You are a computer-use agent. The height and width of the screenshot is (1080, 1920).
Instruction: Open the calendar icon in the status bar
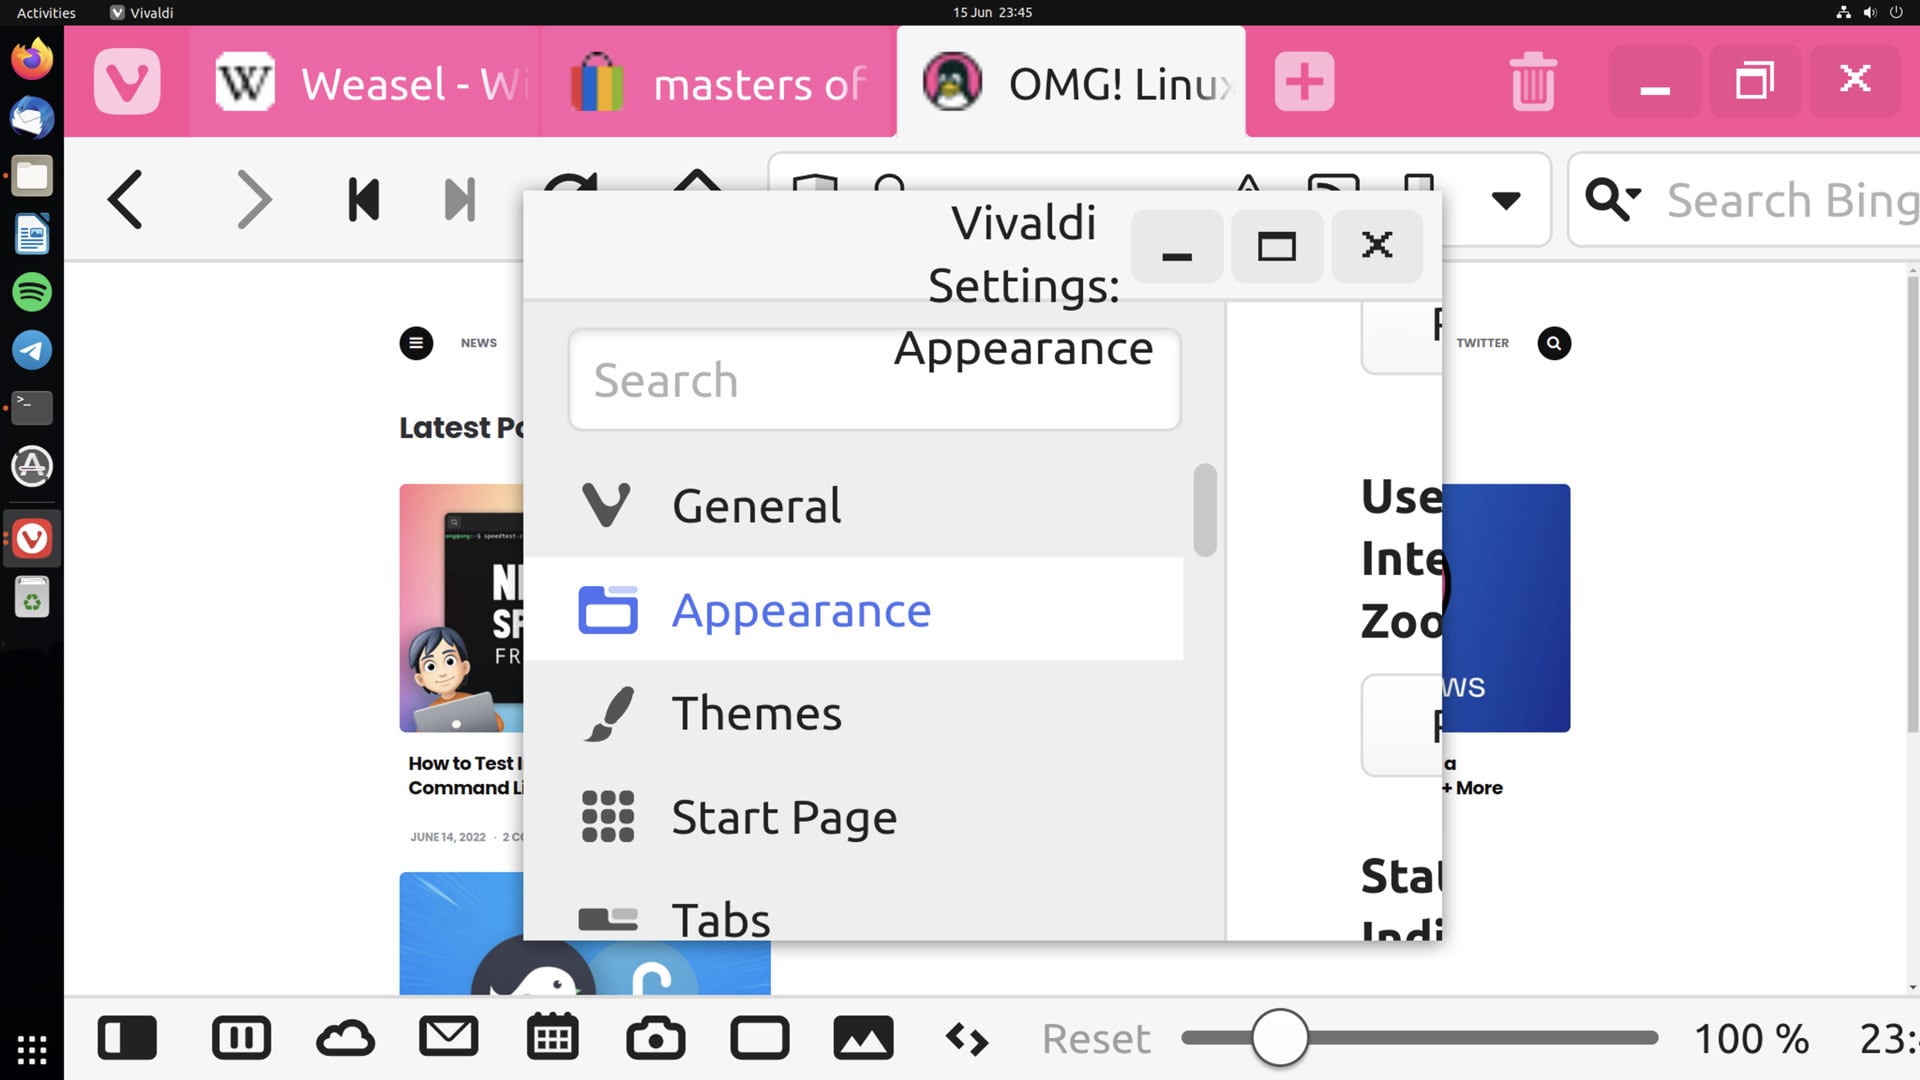coord(552,1038)
